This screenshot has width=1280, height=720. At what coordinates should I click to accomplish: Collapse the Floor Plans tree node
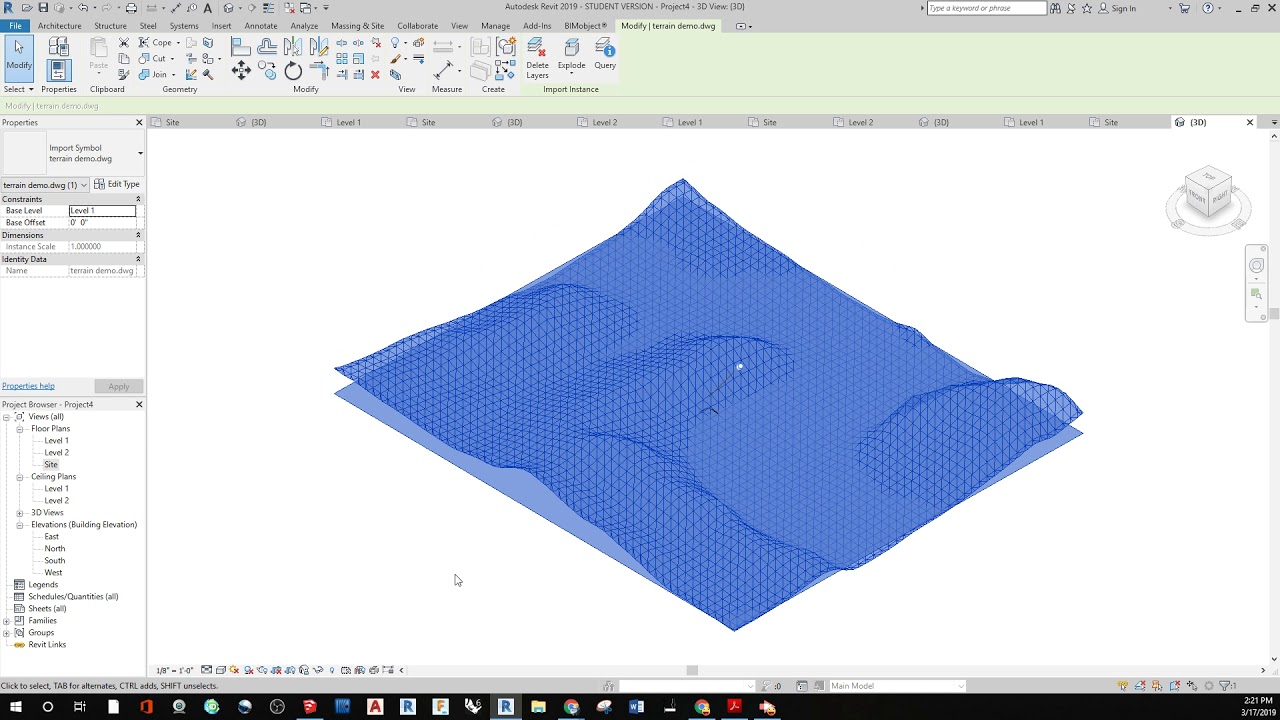point(19,429)
